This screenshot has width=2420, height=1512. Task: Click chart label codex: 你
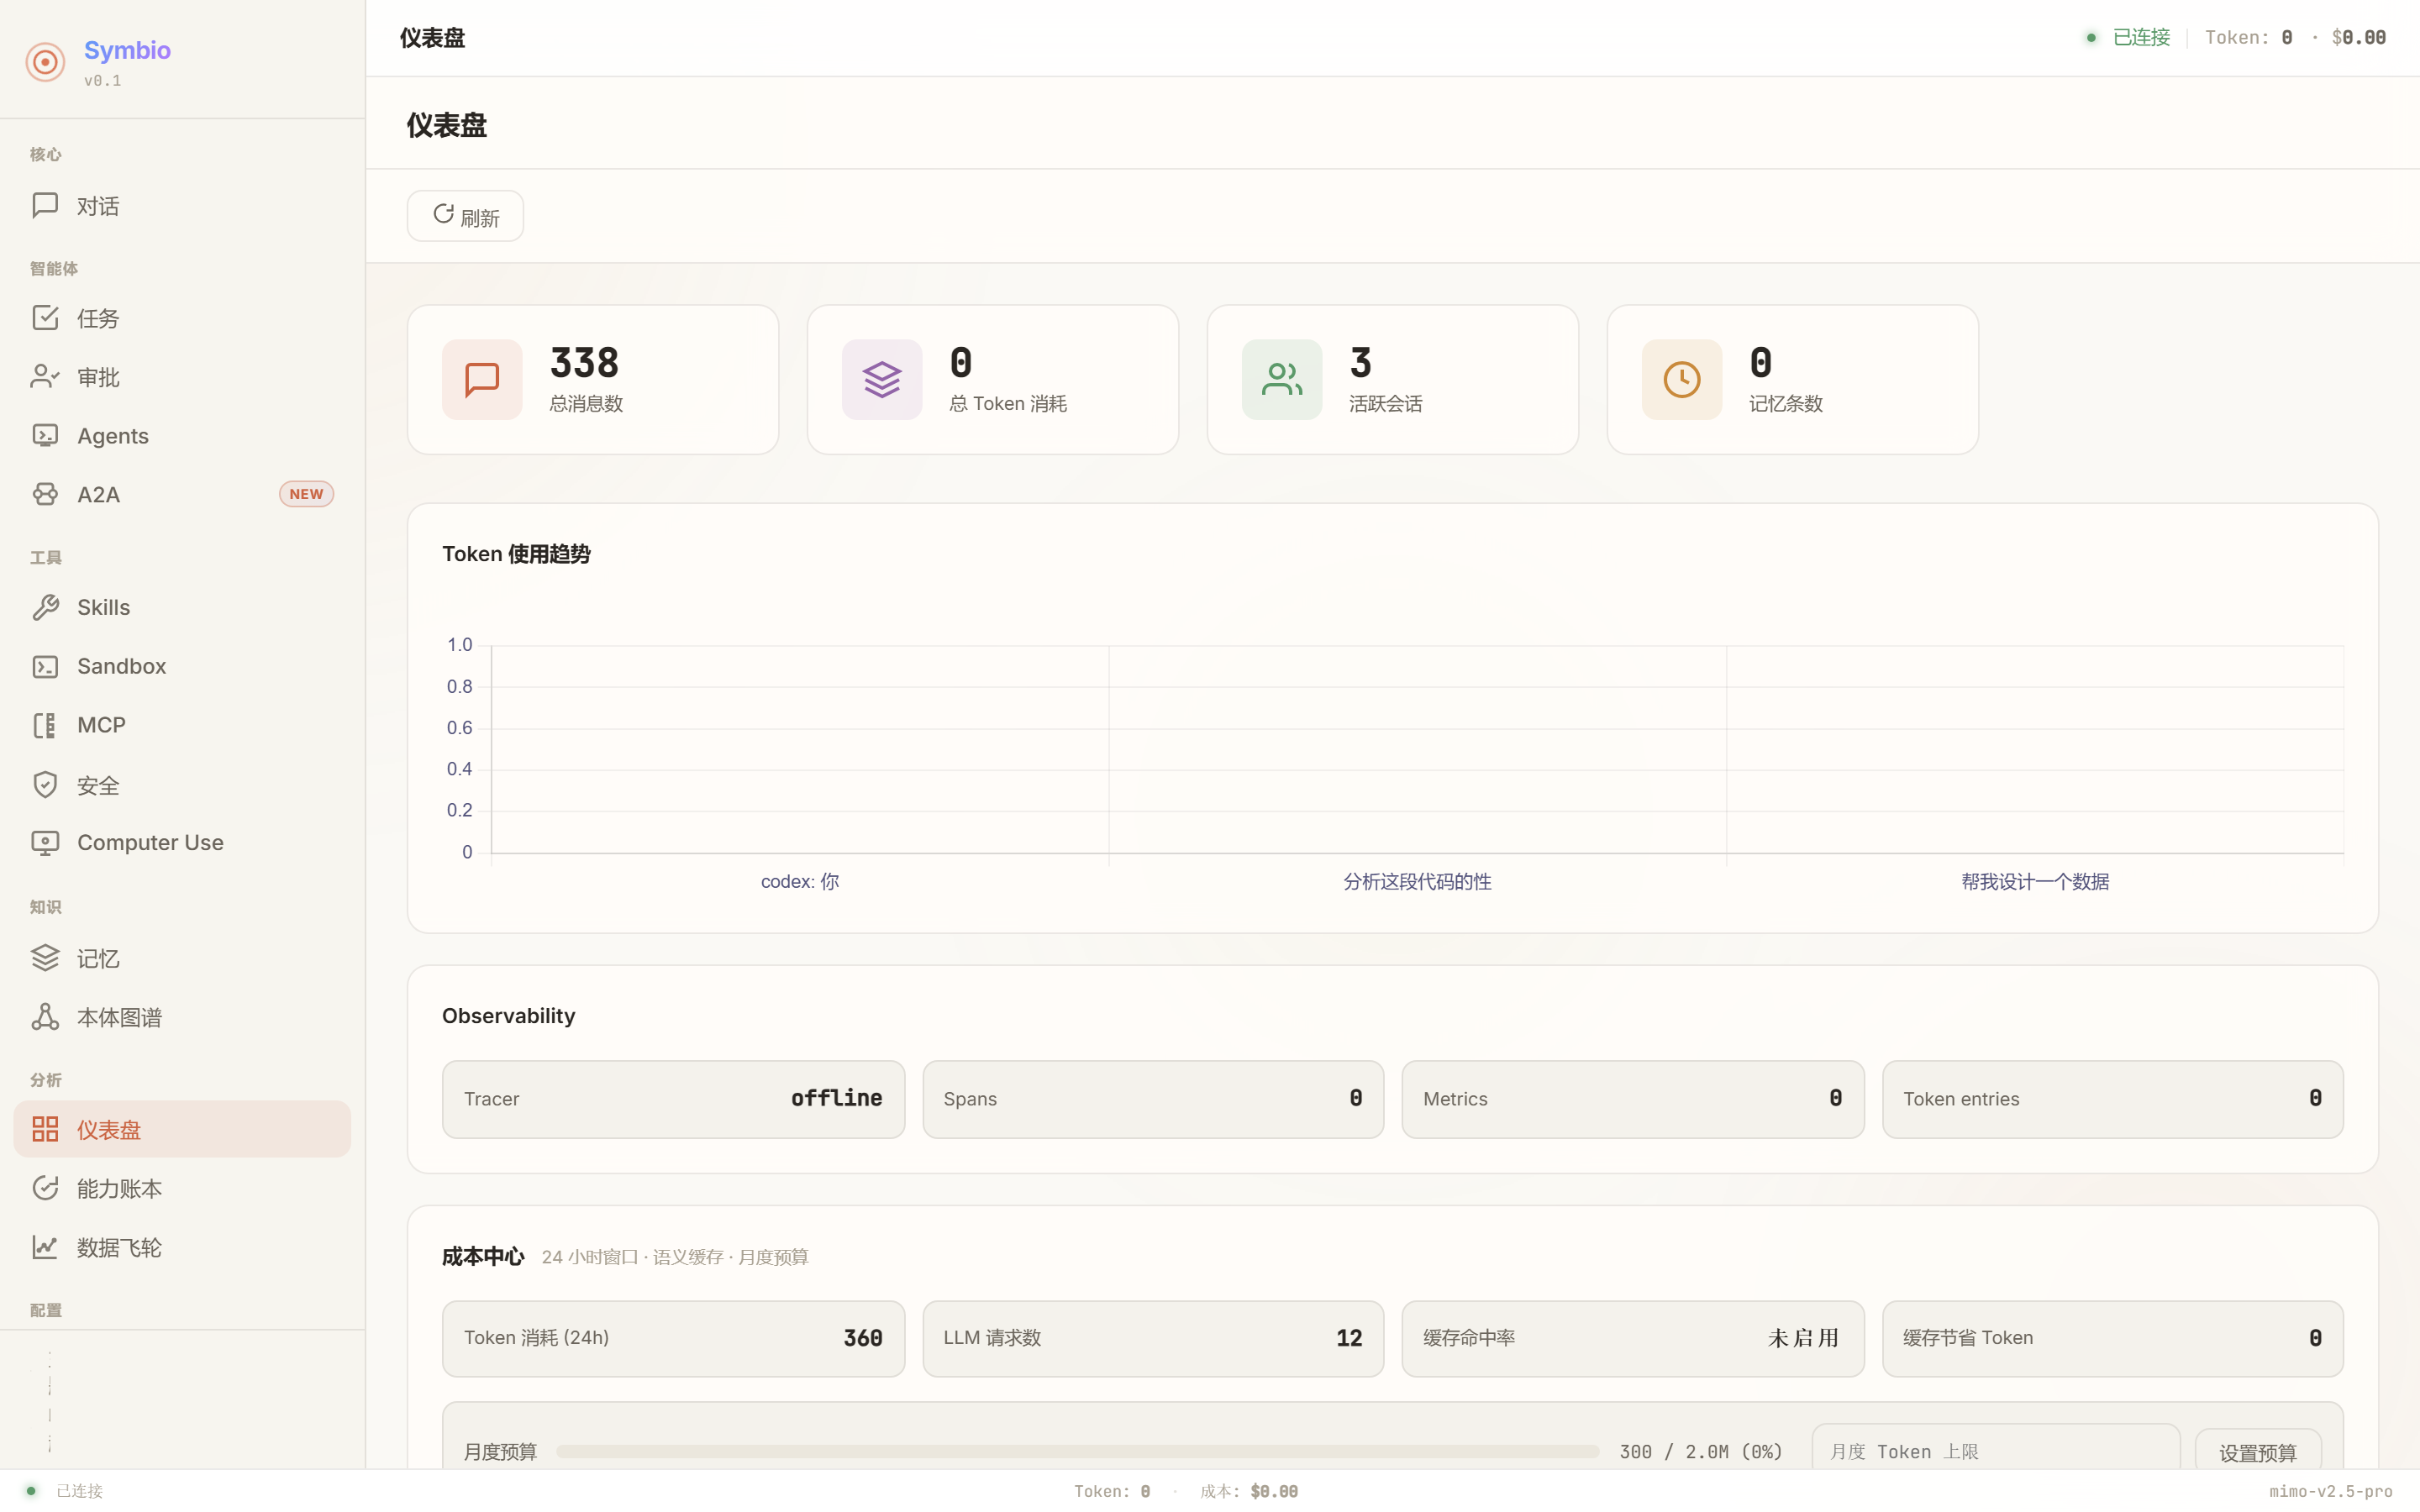point(800,881)
